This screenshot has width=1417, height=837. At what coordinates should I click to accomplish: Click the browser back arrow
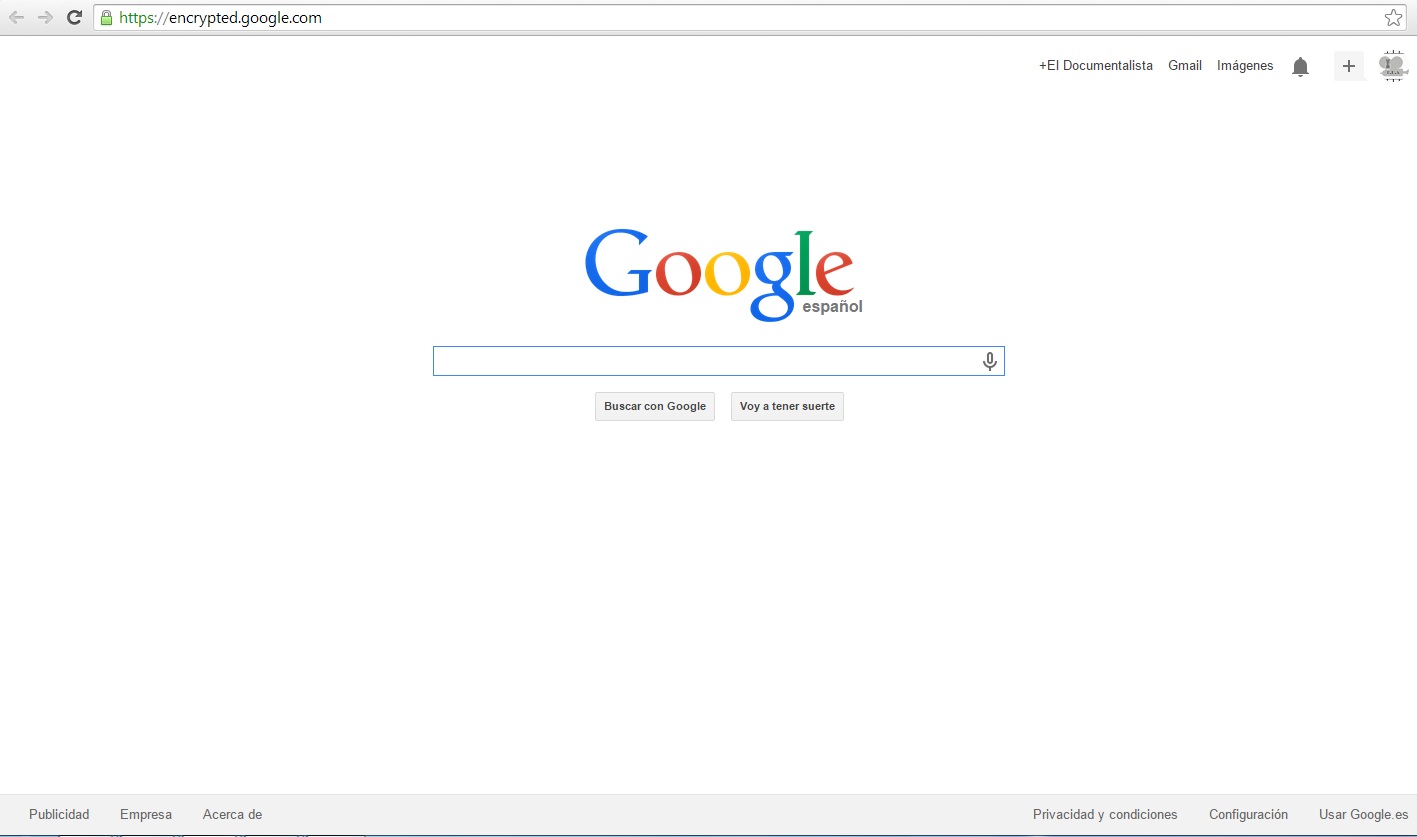pos(16,18)
